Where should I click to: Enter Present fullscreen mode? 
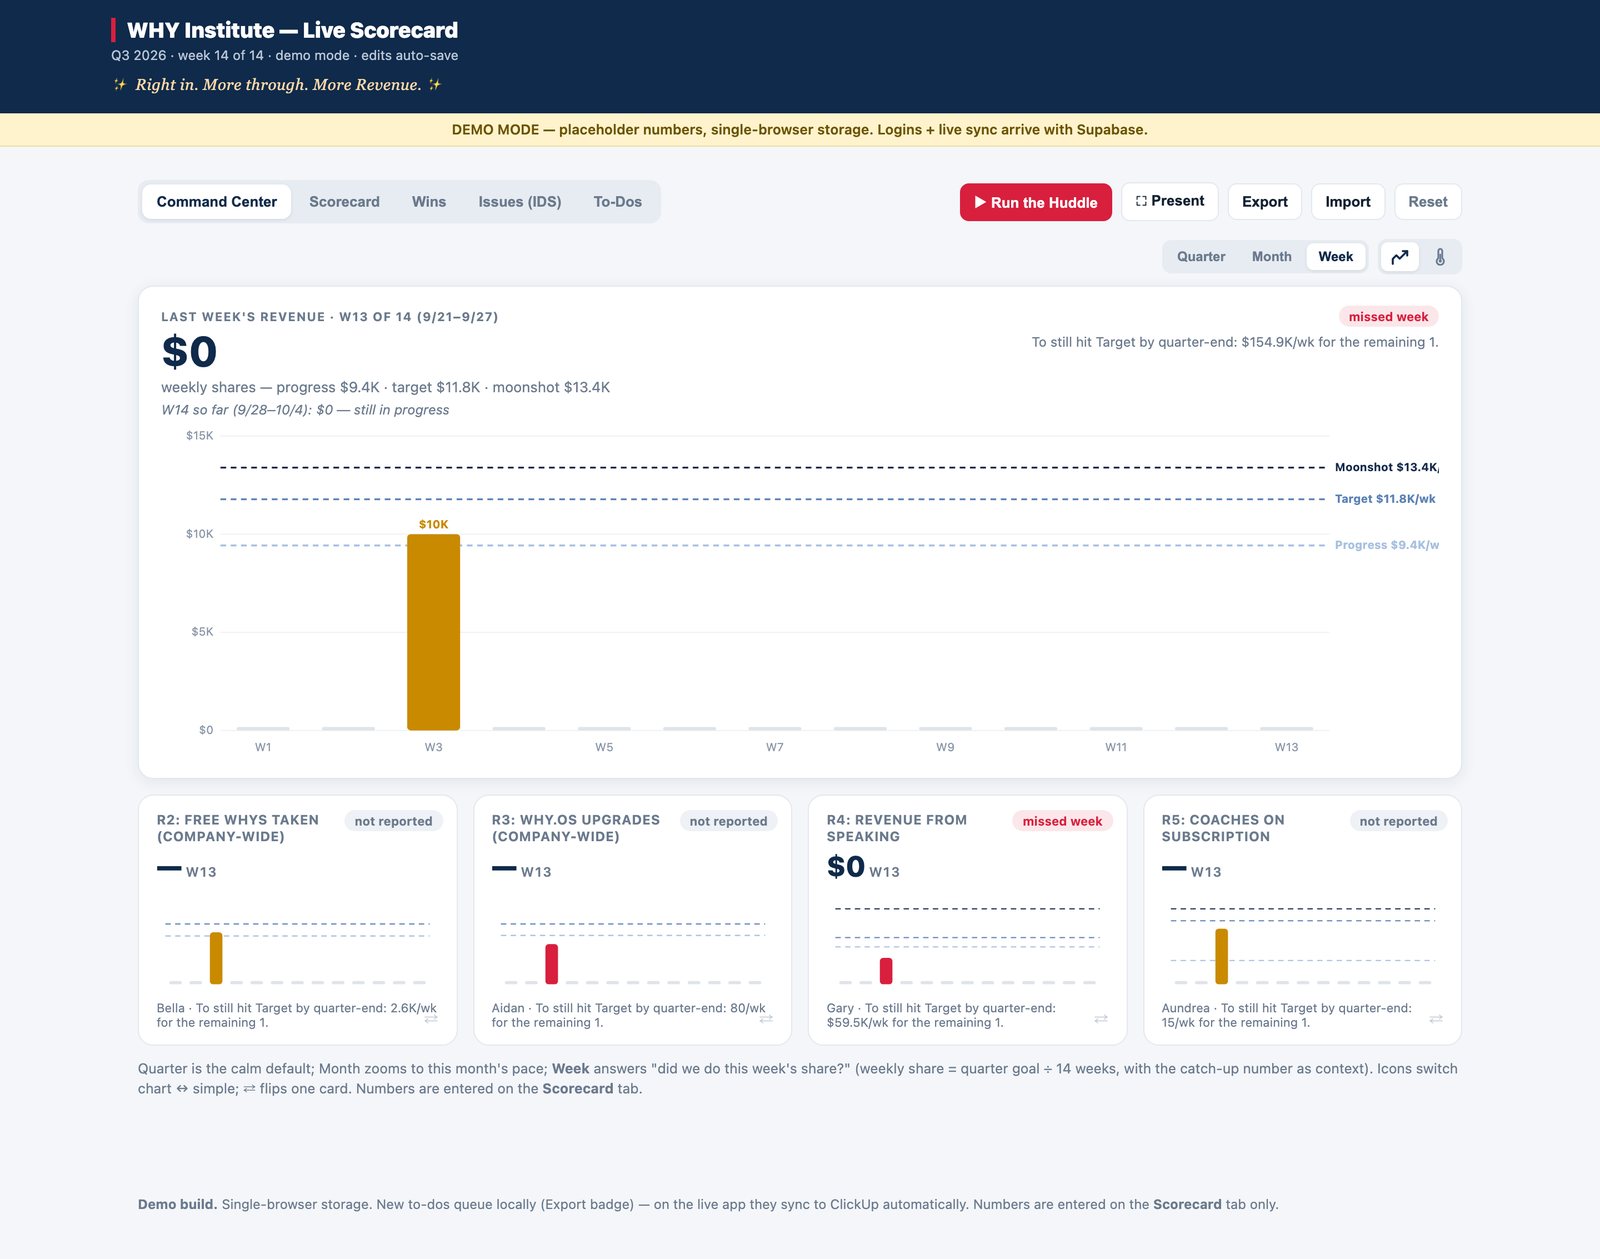[1170, 201]
